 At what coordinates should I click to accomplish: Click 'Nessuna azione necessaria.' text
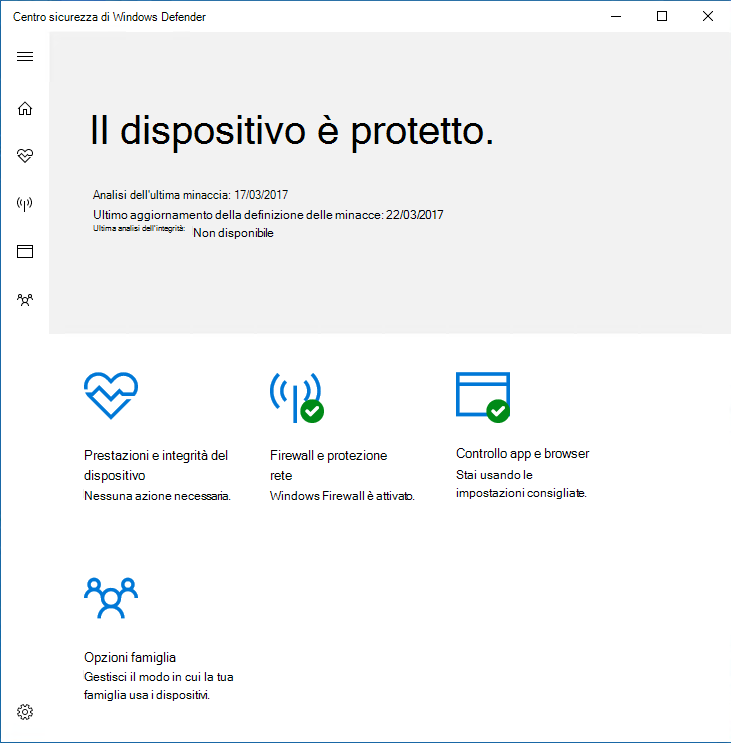tap(157, 496)
